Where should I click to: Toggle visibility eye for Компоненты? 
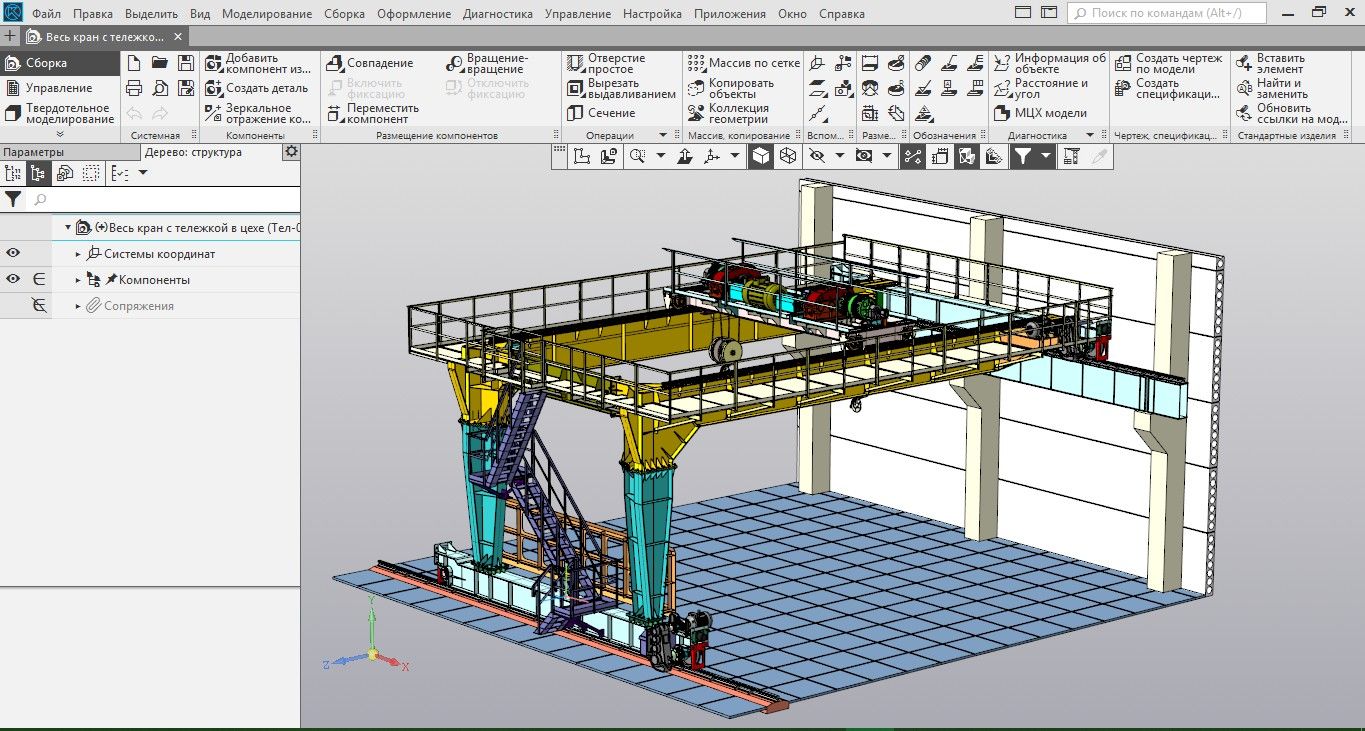pos(13,280)
